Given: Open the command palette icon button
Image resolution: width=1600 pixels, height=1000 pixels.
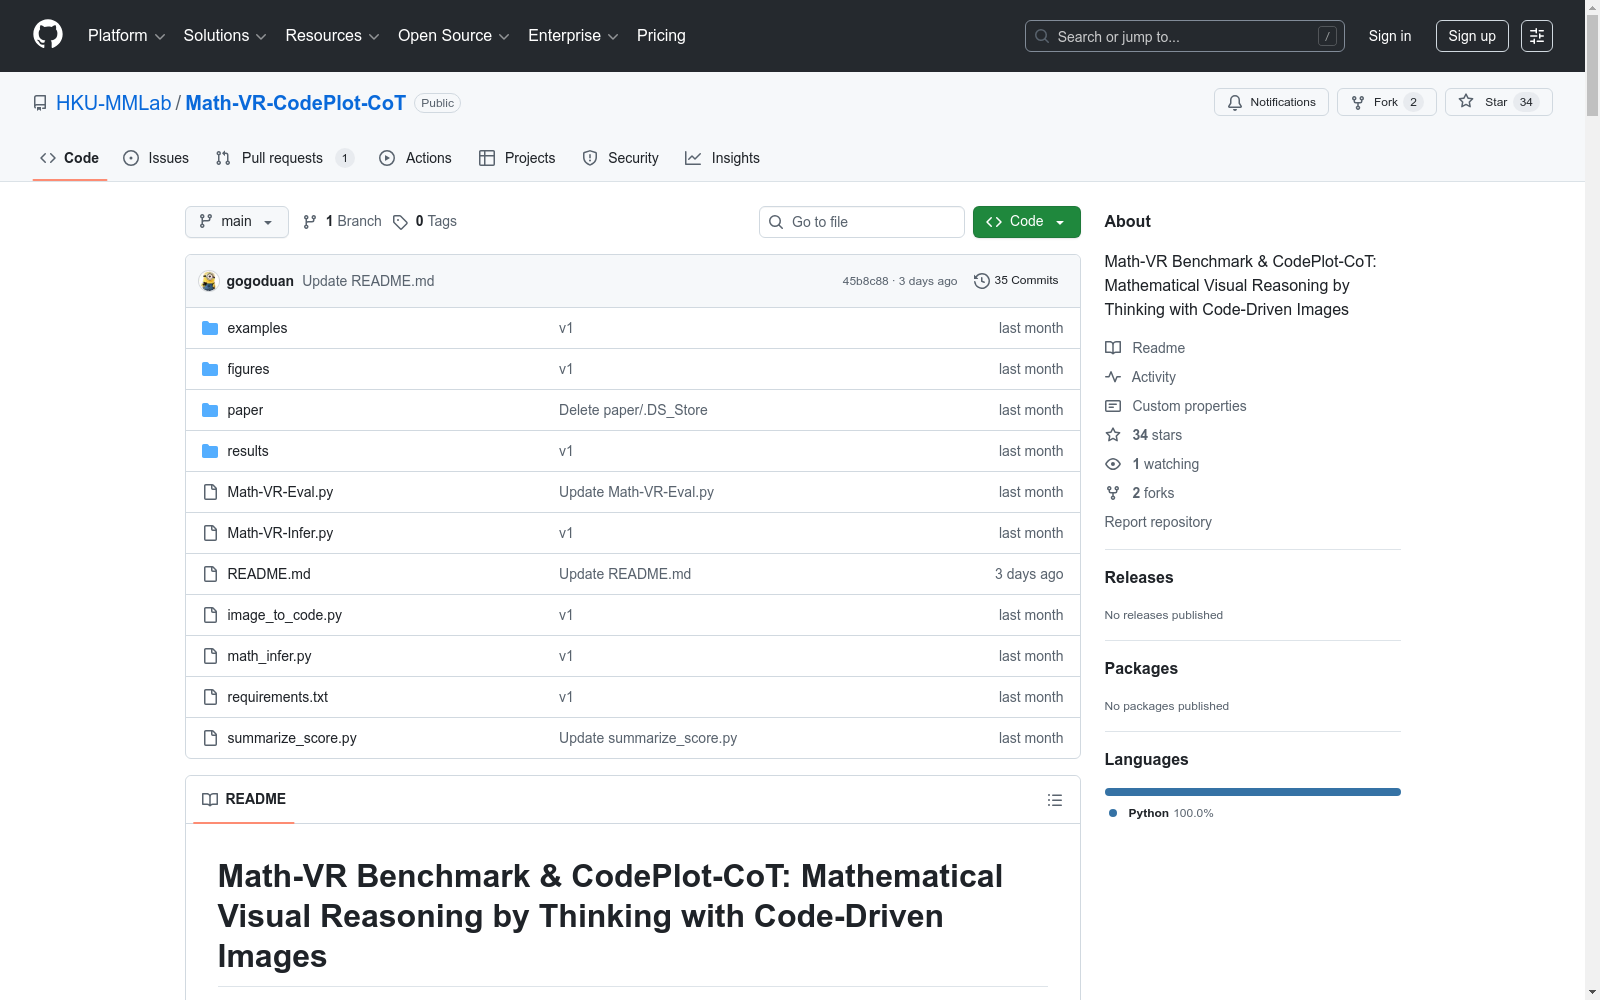Looking at the screenshot, I should tap(1536, 36).
